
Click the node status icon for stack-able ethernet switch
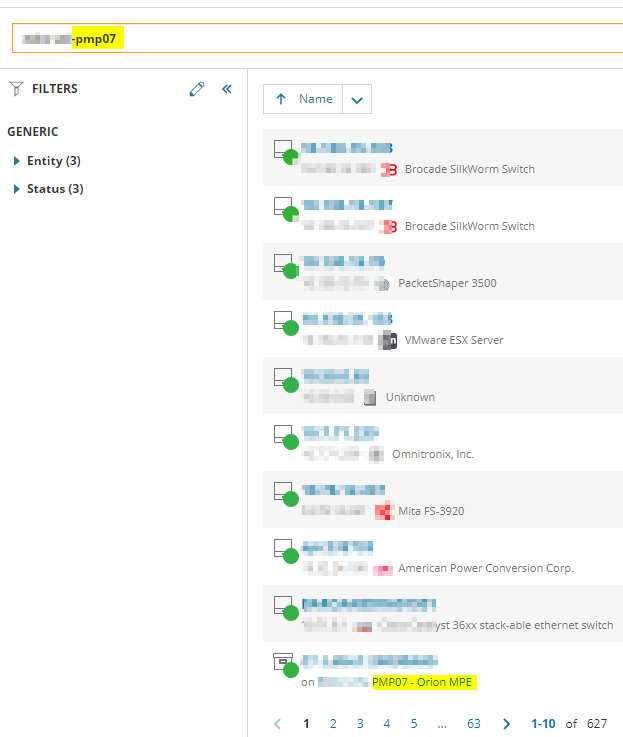coord(286,608)
